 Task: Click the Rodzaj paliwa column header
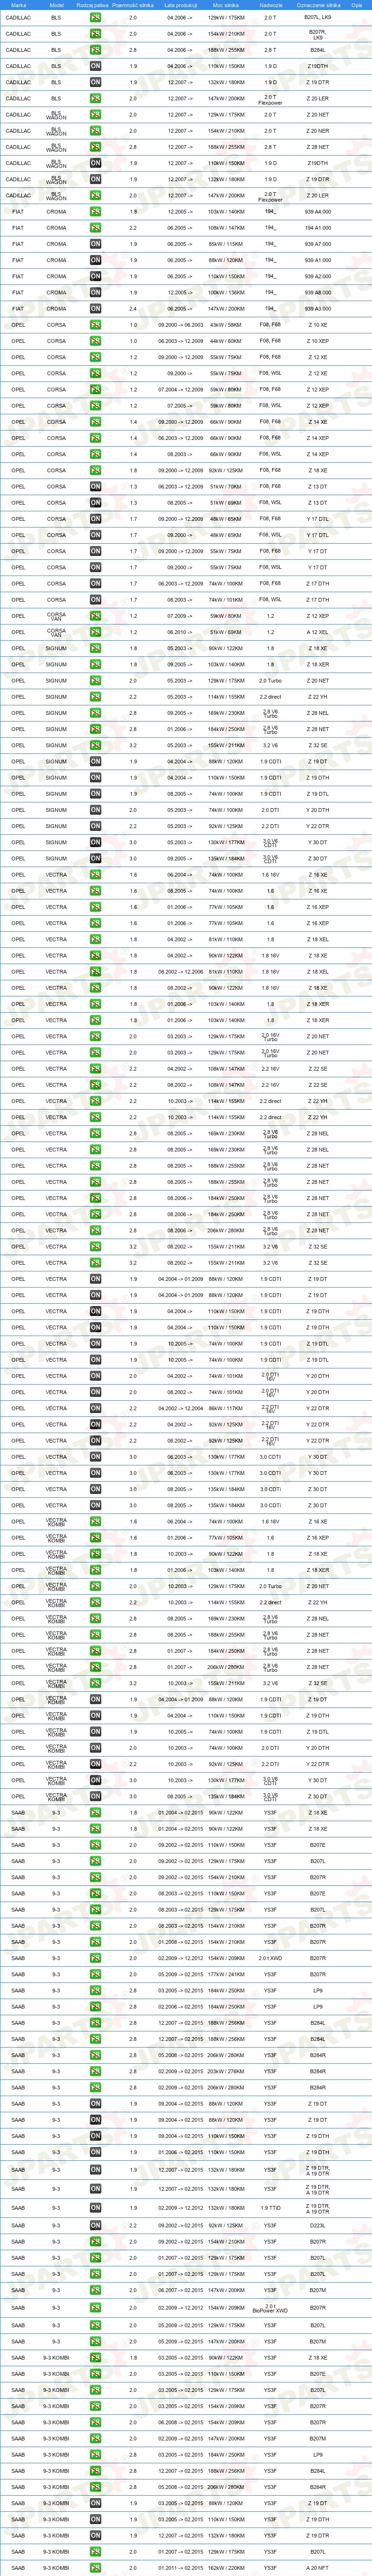pyautogui.click(x=92, y=5)
